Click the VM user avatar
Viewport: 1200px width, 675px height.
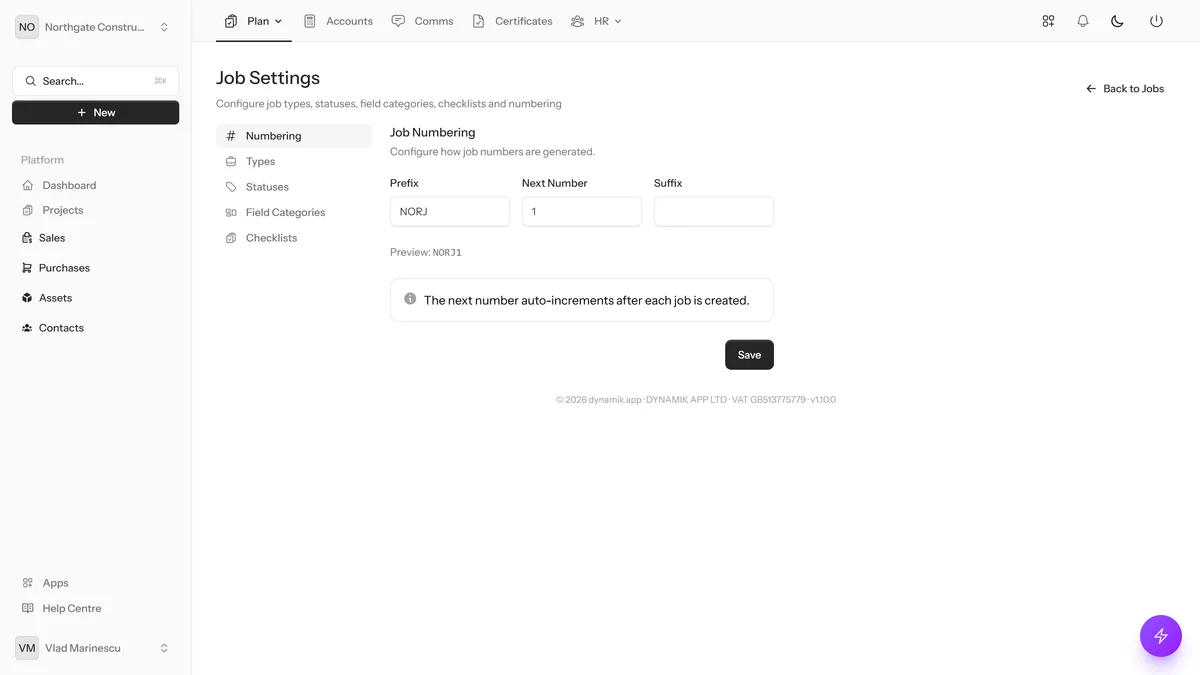tap(27, 648)
